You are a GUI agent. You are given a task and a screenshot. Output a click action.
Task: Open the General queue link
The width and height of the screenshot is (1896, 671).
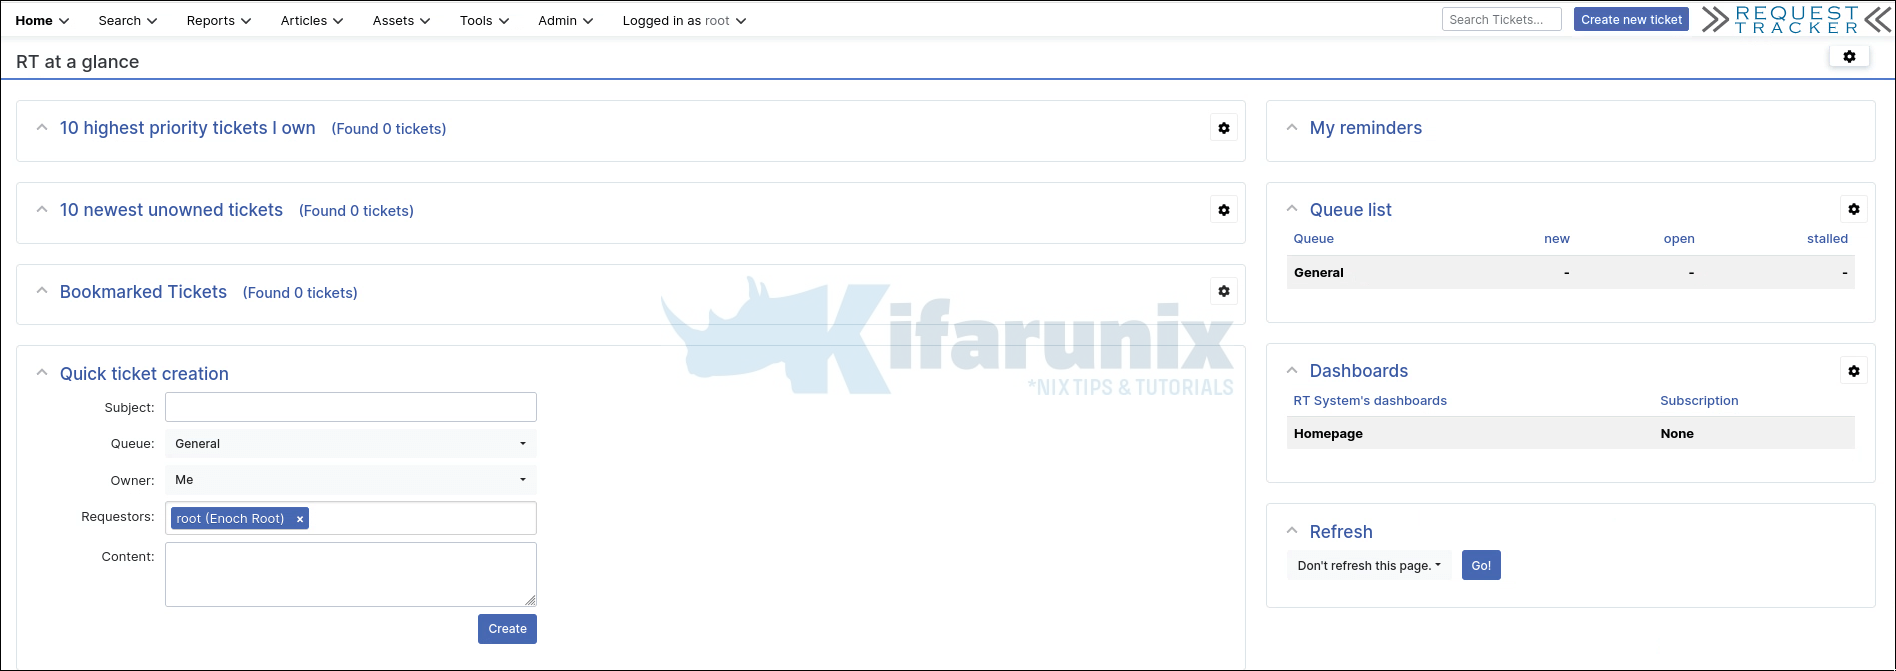[1319, 272]
